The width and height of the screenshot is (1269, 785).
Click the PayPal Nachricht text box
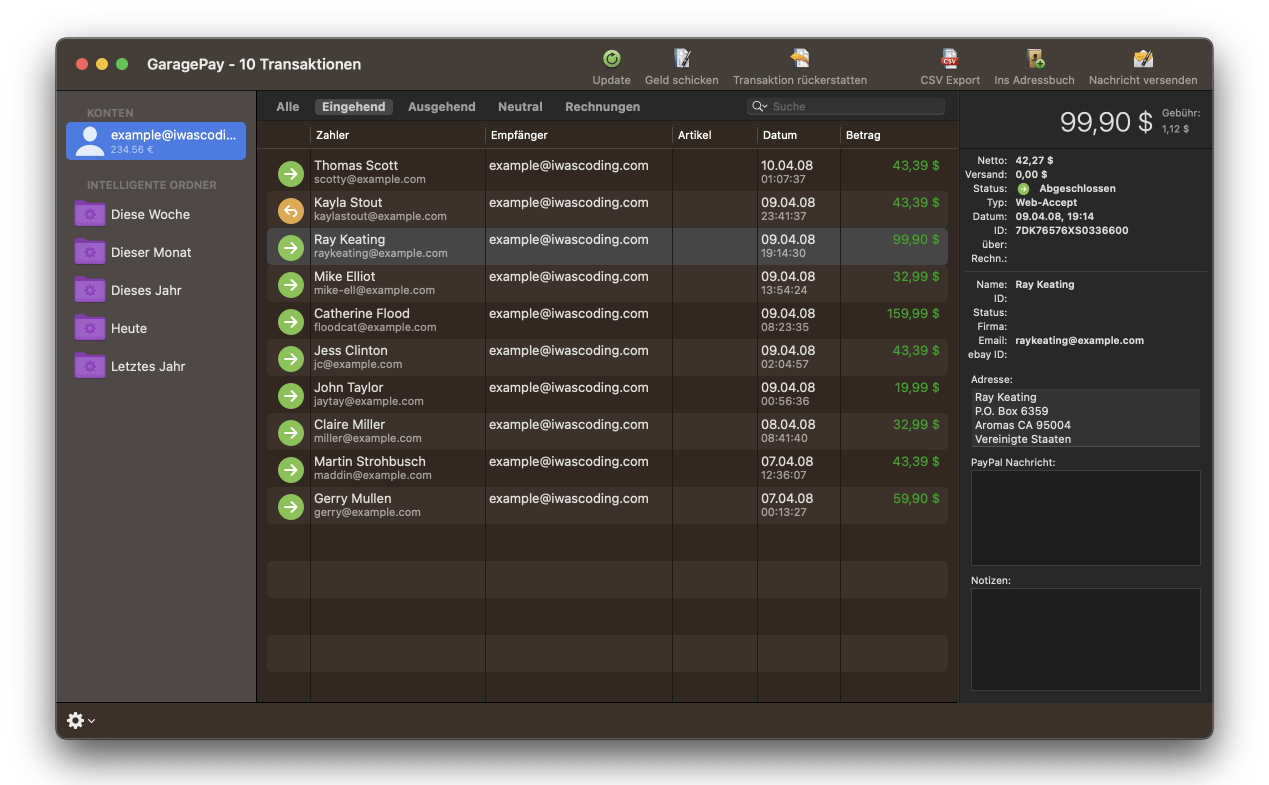(x=1085, y=518)
